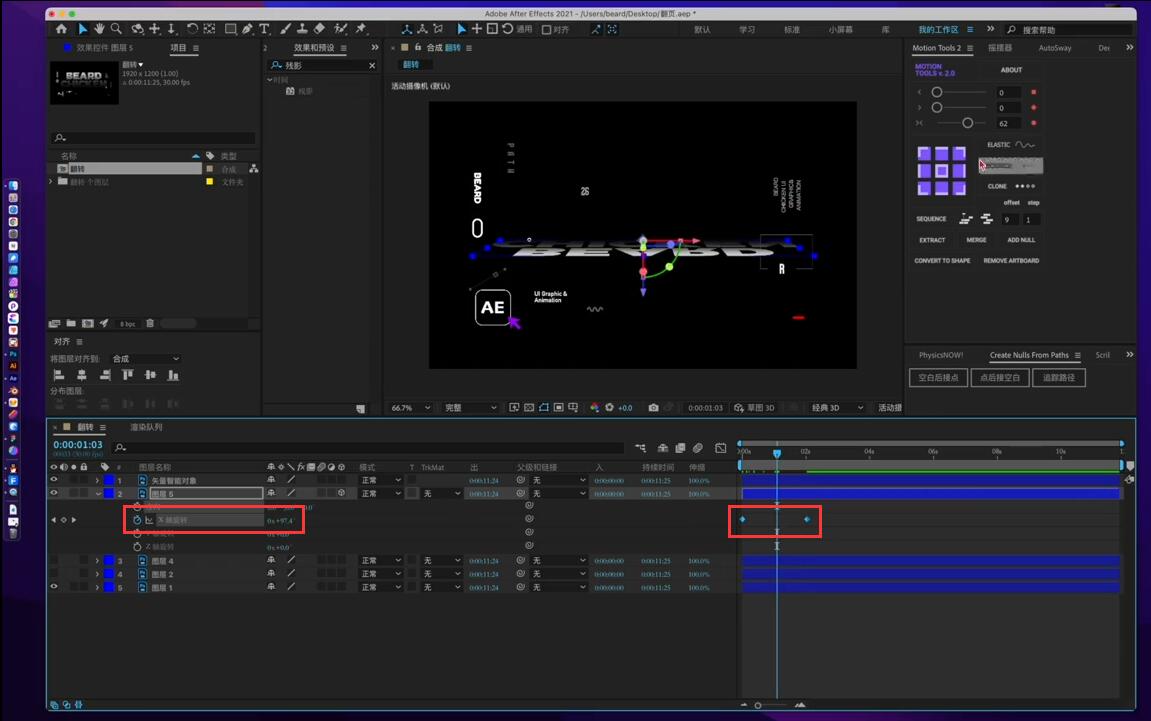Select the Brush tool
The image size is (1151, 721).
tap(286, 29)
